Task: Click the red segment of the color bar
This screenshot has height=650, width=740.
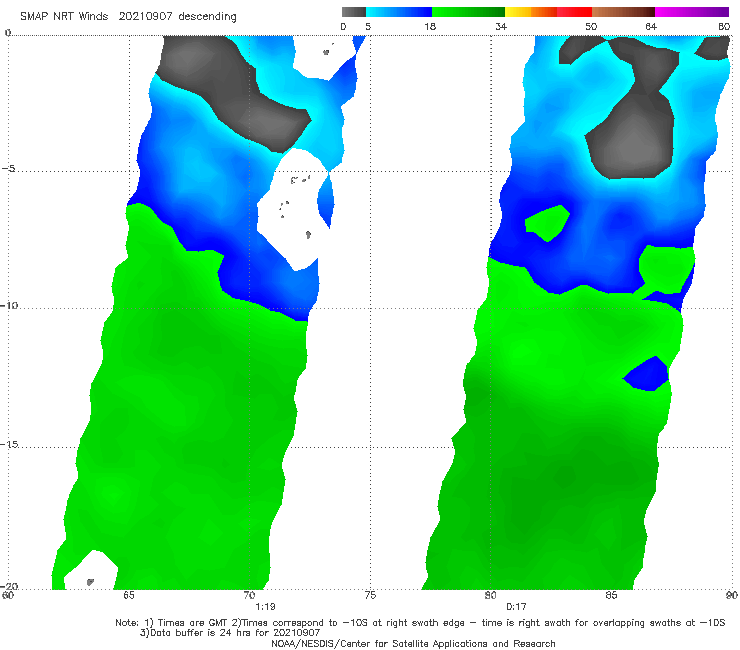Action: click(574, 12)
